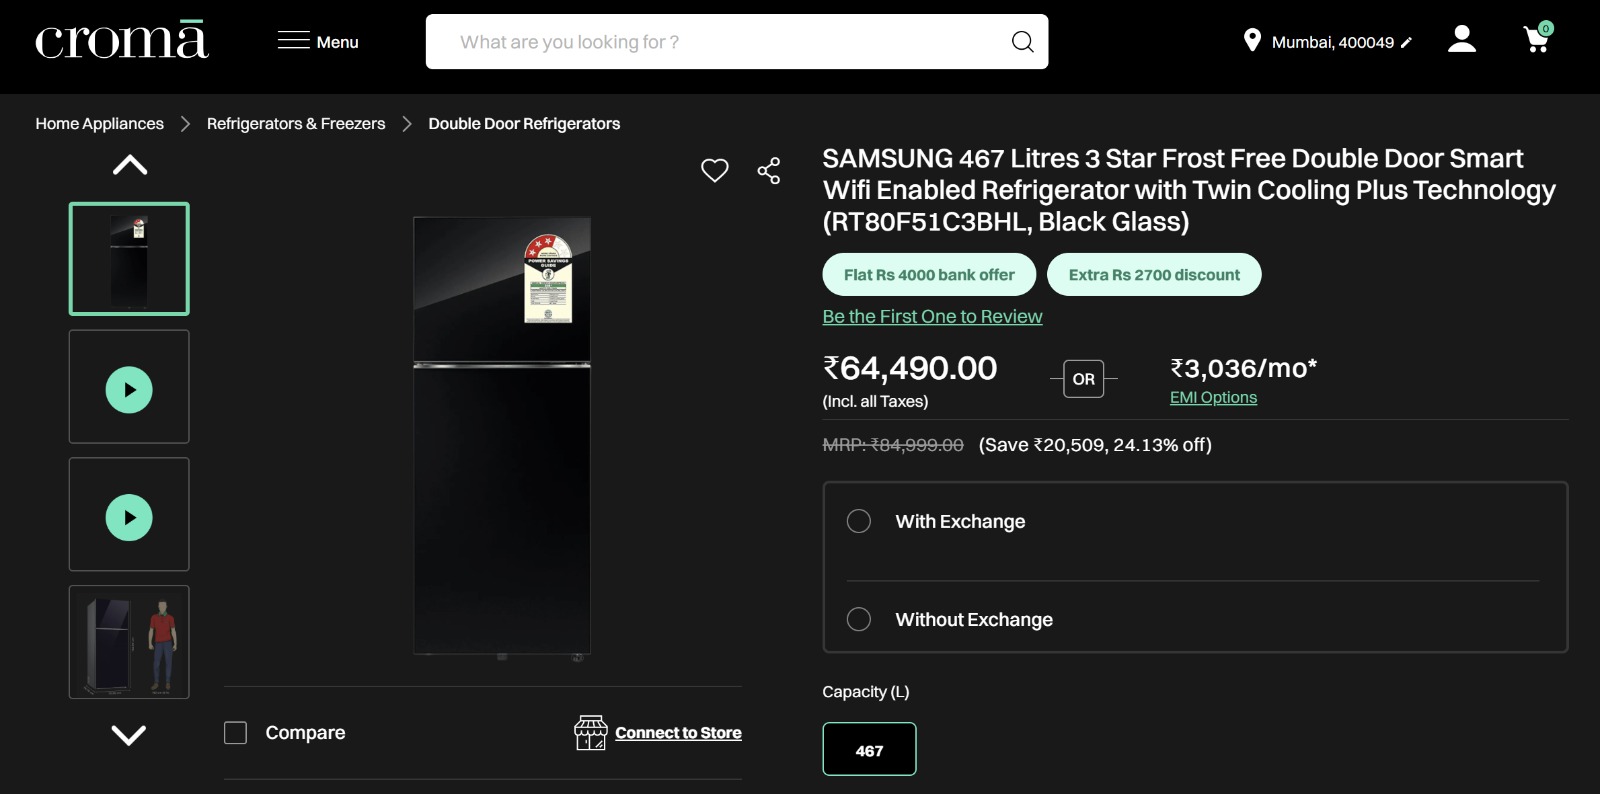Click Be the First One to Review

(x=932, y=317)
